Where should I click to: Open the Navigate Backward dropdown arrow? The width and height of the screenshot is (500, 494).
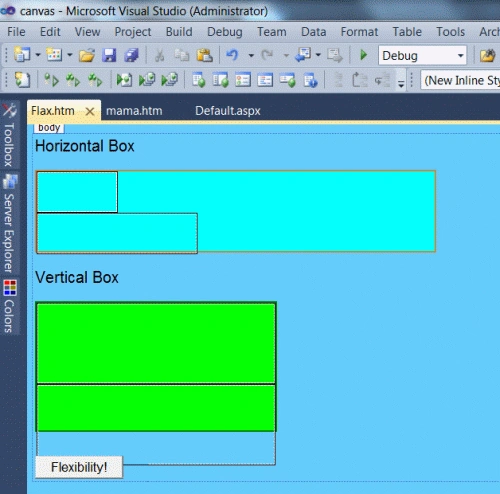point(318,55)
